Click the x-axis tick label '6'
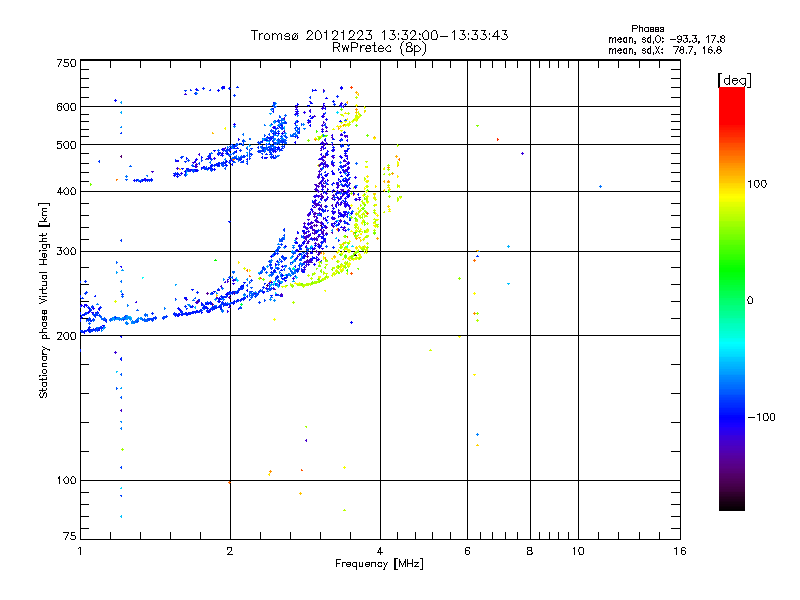Screen dimensions: 800x600 click(467, 551)
